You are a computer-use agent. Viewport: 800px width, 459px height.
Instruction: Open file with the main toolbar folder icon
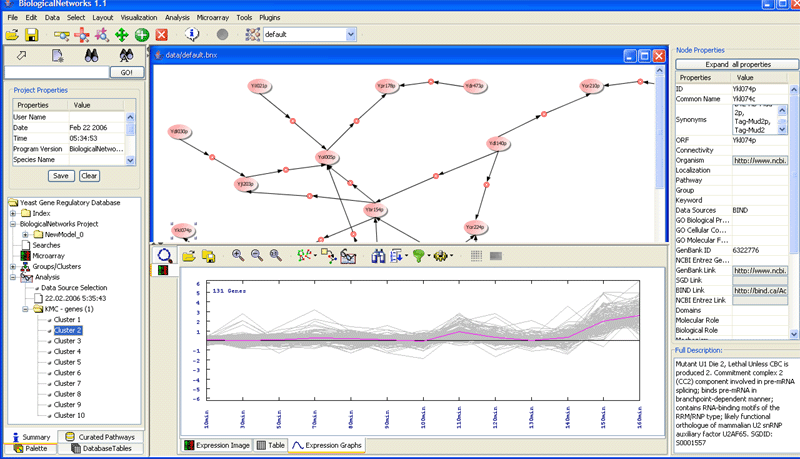12,35
